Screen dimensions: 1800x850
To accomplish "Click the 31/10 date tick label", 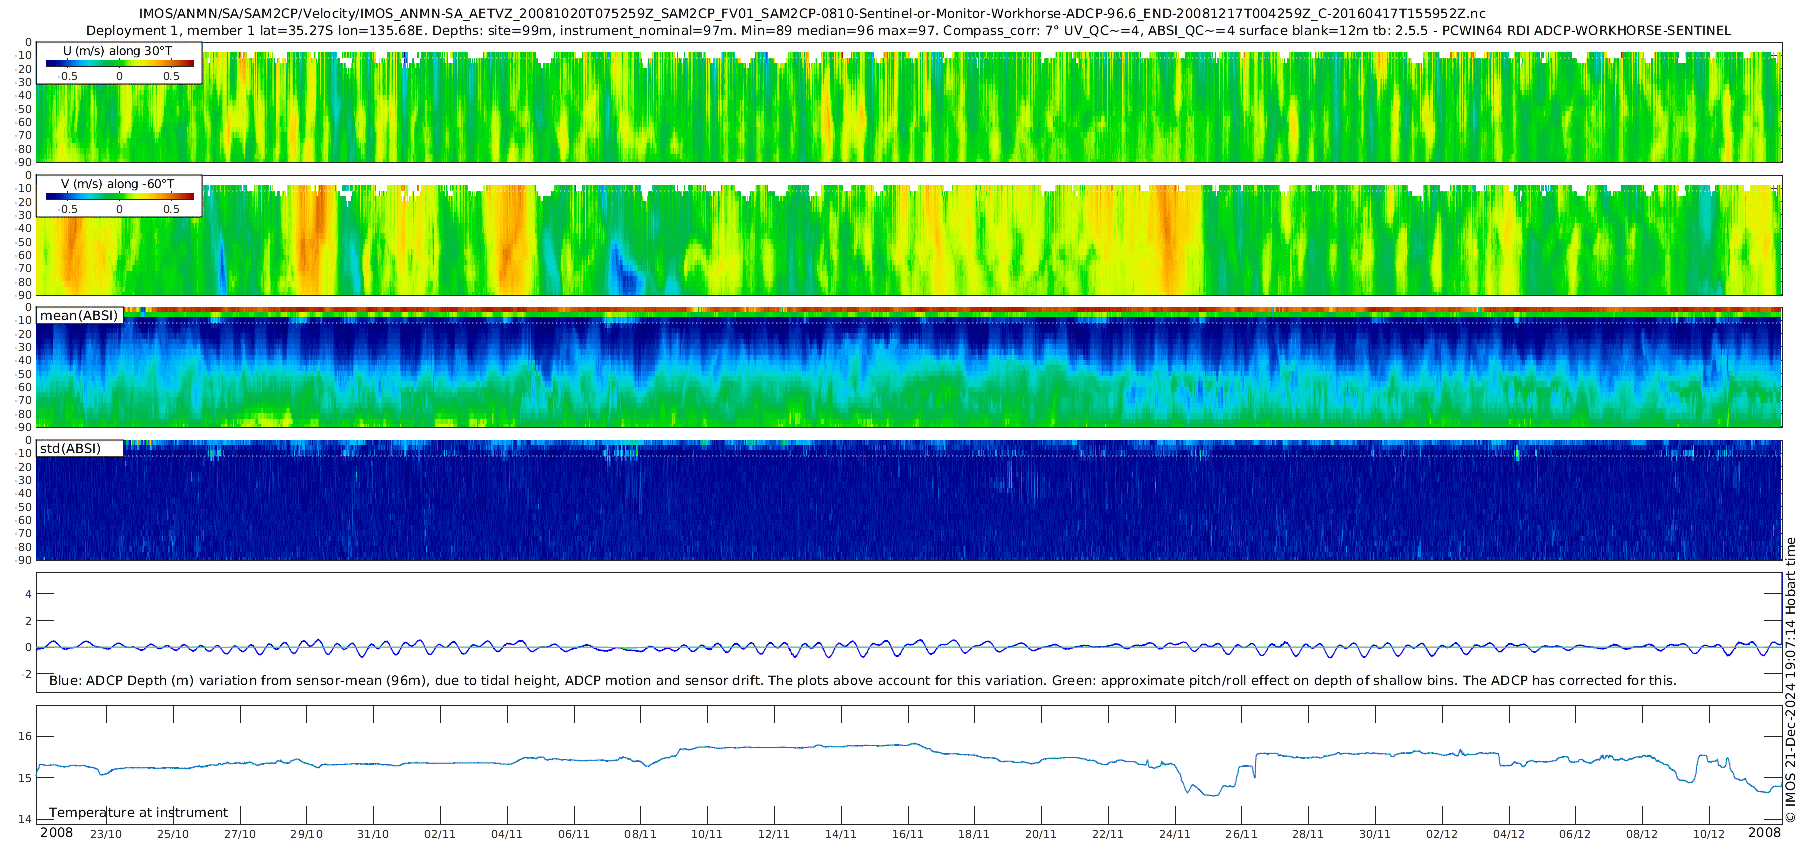I will pos(373,834).
